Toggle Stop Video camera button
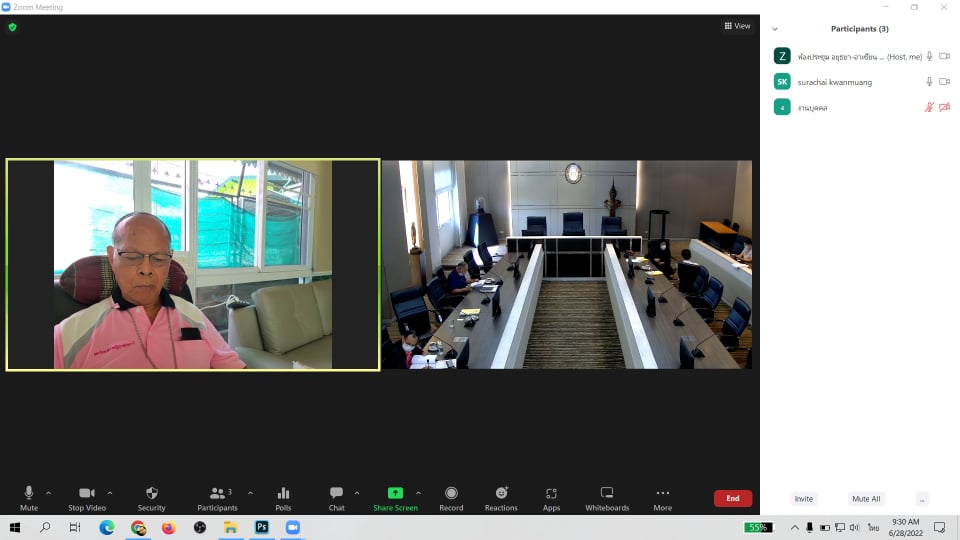The height and width of the screenshot is (540, 960). [x=87, y=497]
